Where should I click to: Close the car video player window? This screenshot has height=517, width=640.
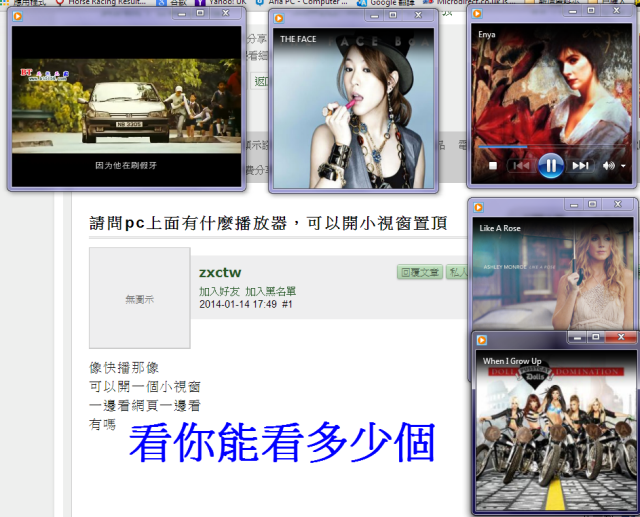225,13
